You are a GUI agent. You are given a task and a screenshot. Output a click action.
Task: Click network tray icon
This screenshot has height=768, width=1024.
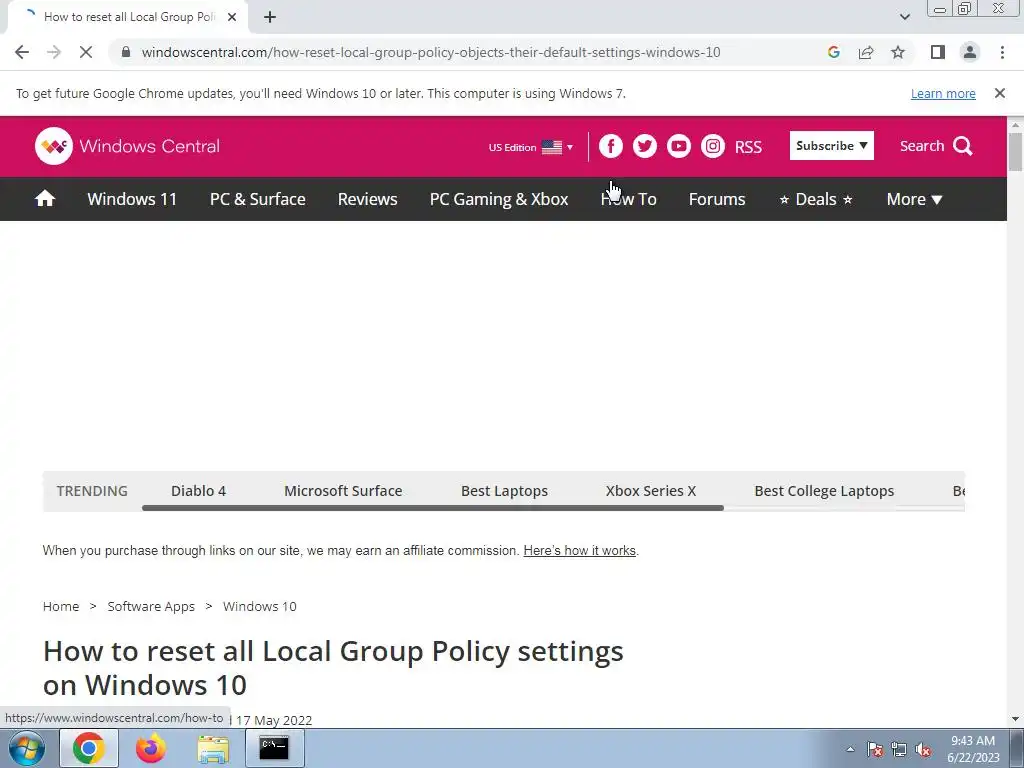pos(899,749)
